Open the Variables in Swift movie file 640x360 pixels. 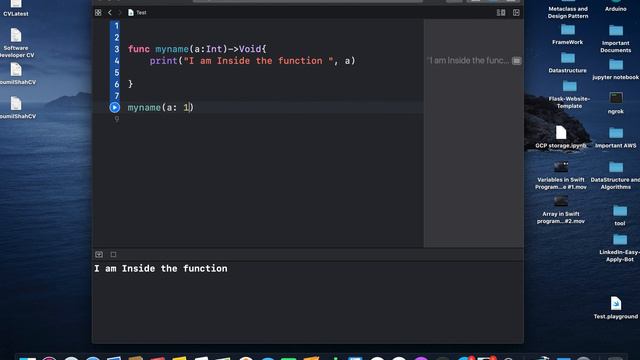tap(561, 176)
